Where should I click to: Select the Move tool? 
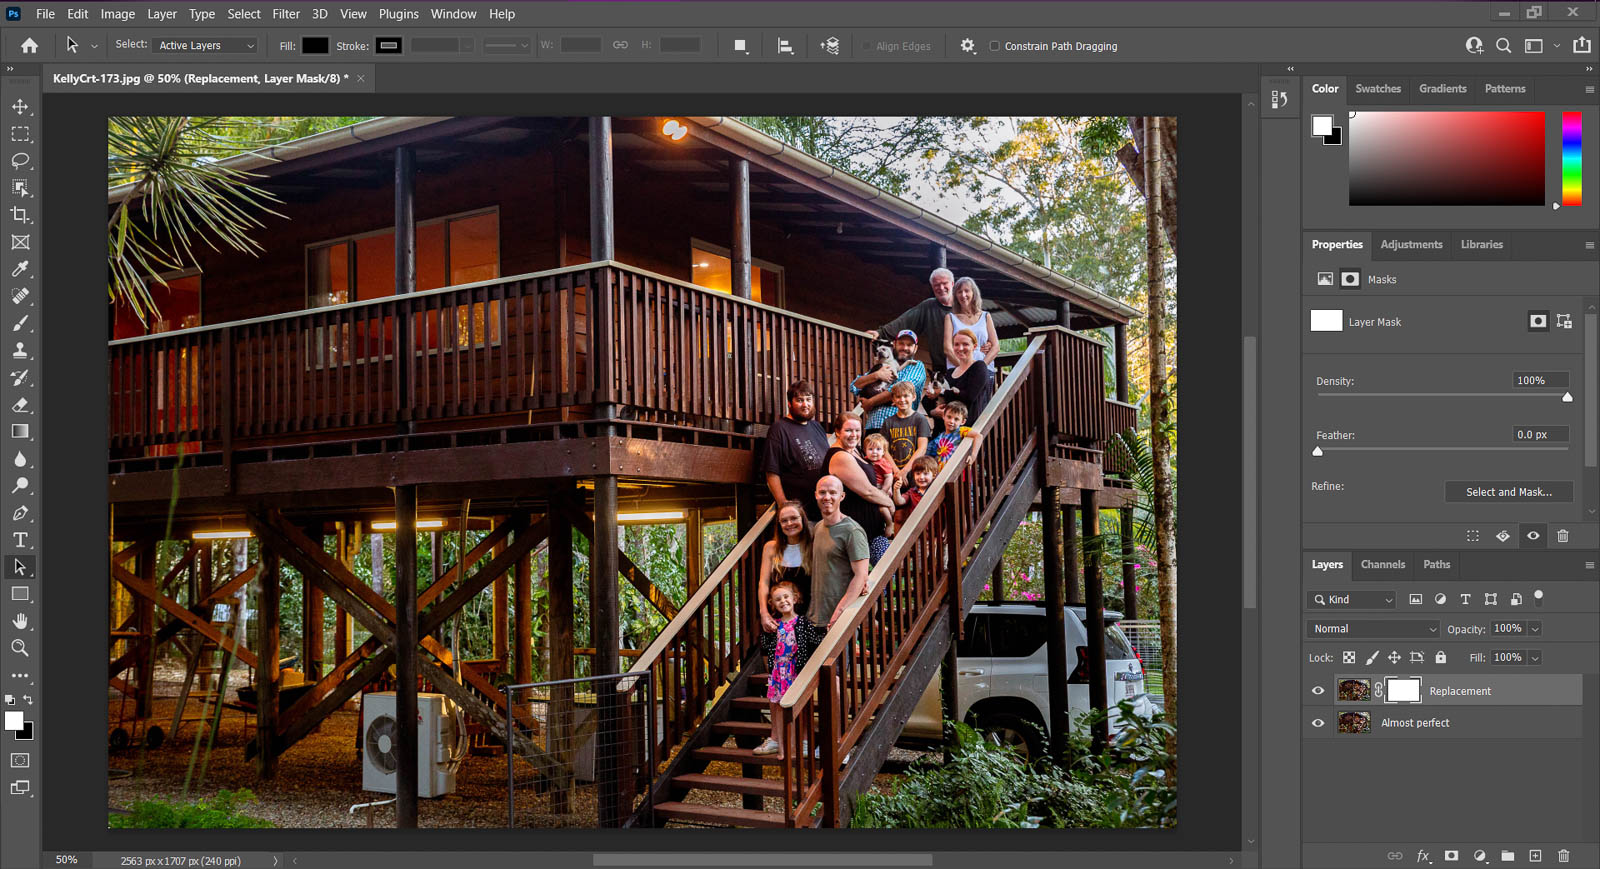[20, 107]
